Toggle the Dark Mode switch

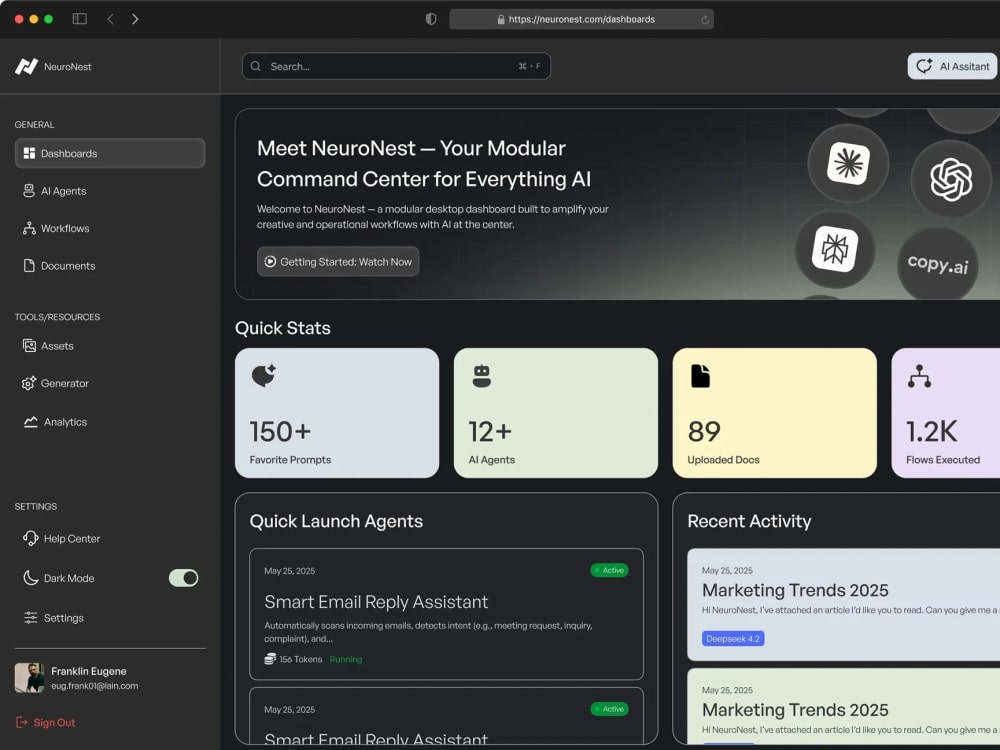184,578
